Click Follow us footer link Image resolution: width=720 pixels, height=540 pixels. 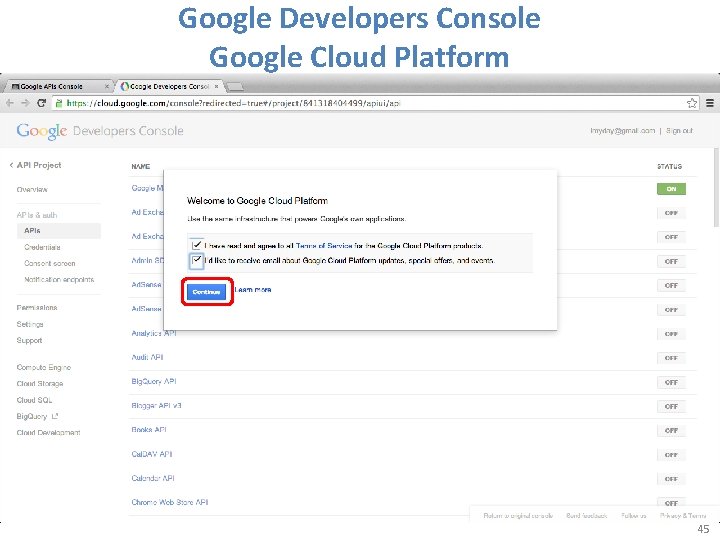634,516
